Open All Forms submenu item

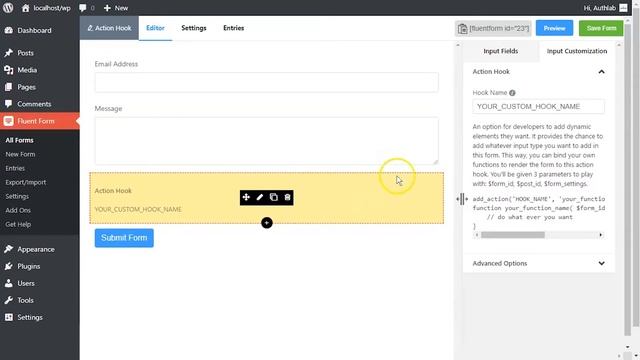point(20,140)
